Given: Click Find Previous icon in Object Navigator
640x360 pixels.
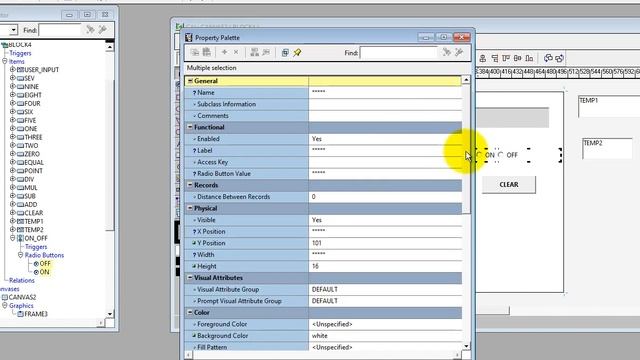Looking at the screenshot, I should (x=102, y=29).
